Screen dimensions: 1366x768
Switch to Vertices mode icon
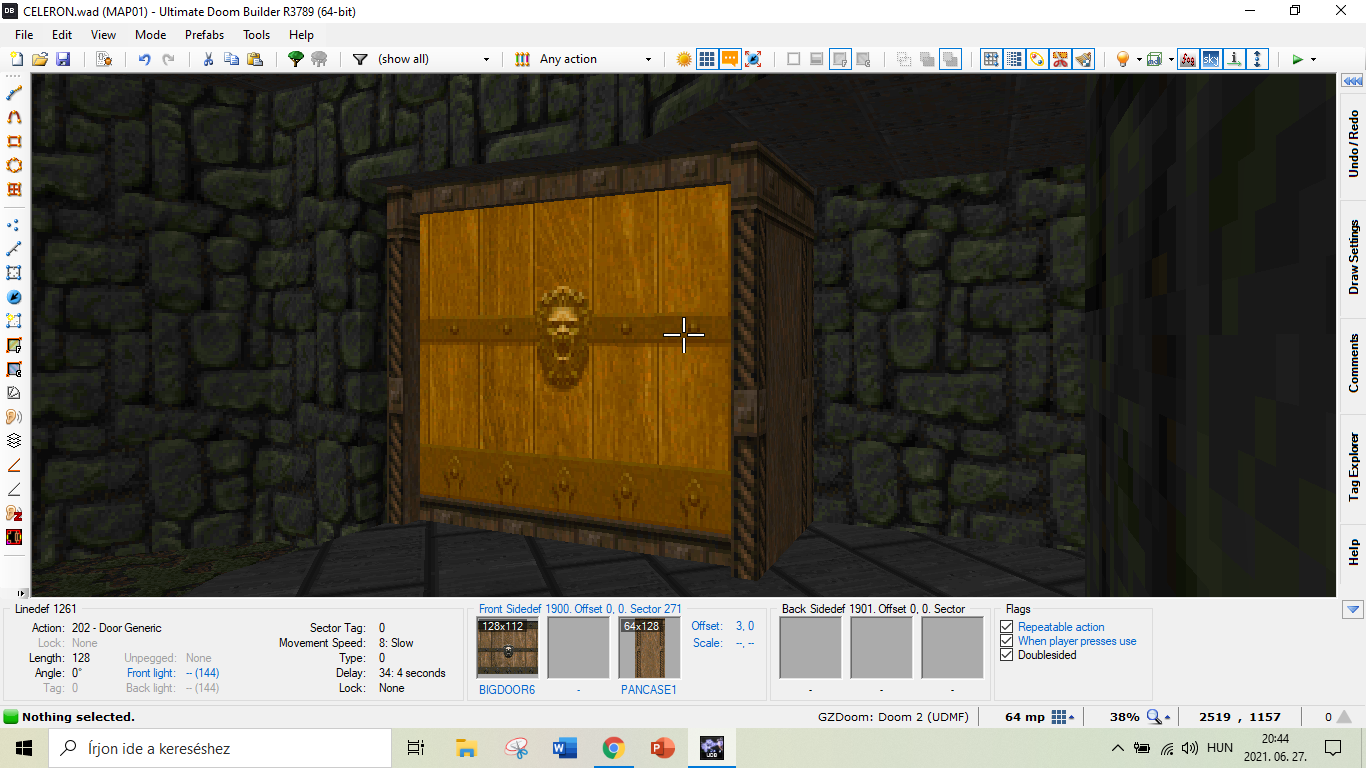pyautogui.click(x=15, y=225)
